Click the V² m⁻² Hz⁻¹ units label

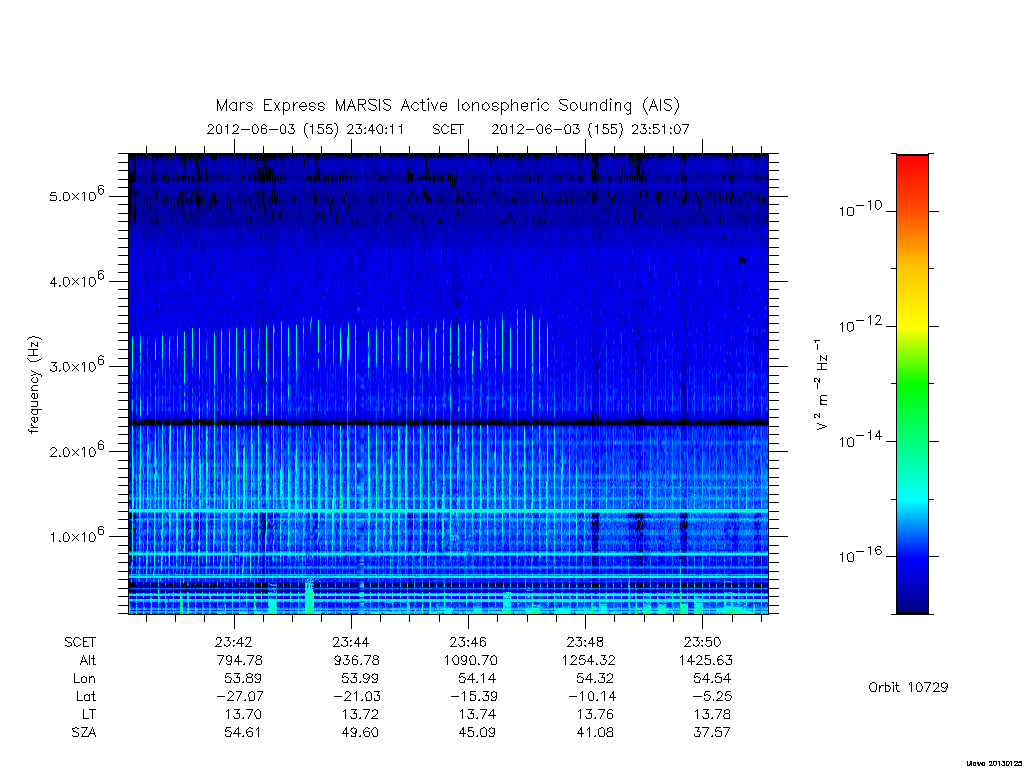coord(822,385)
